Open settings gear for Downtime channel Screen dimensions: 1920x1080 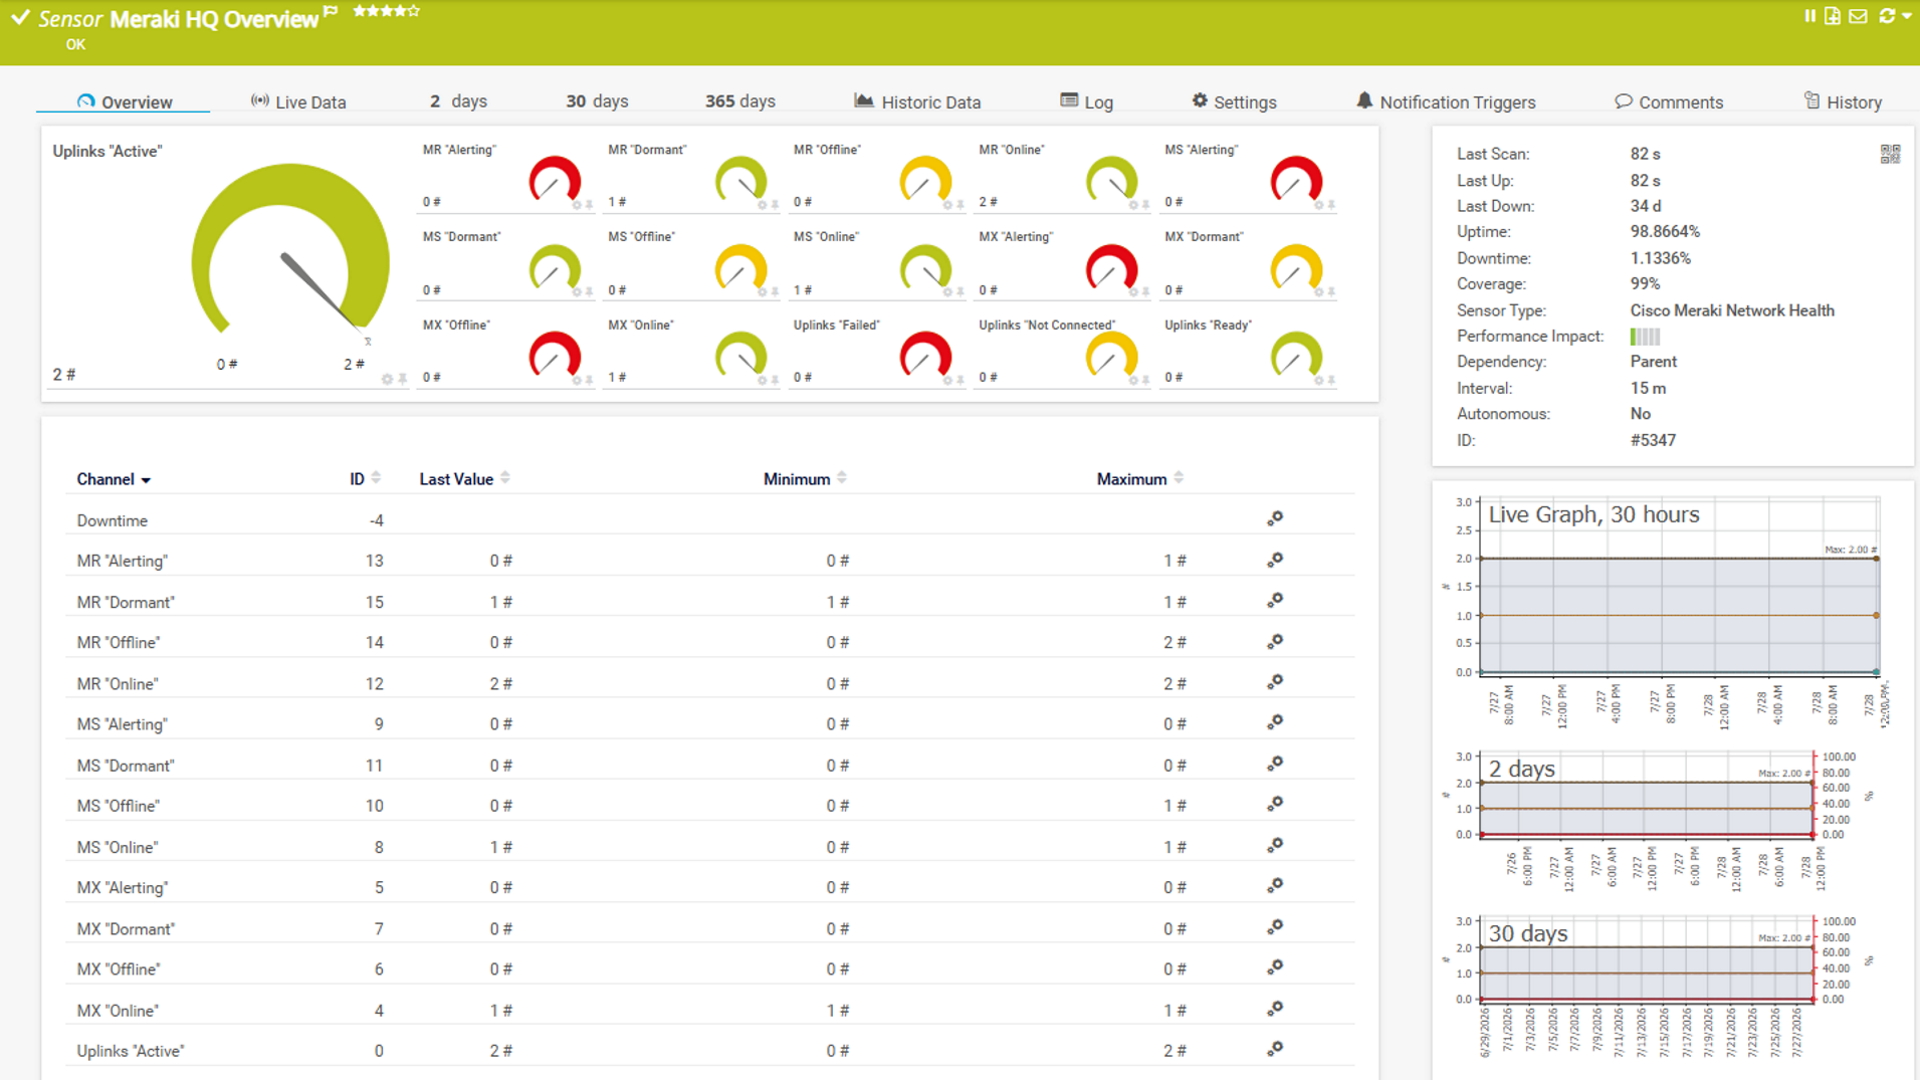pos(1275,518)
